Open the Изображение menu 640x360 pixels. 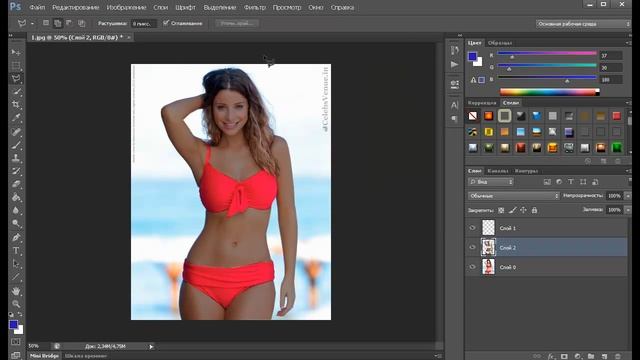tap(126, 7)
